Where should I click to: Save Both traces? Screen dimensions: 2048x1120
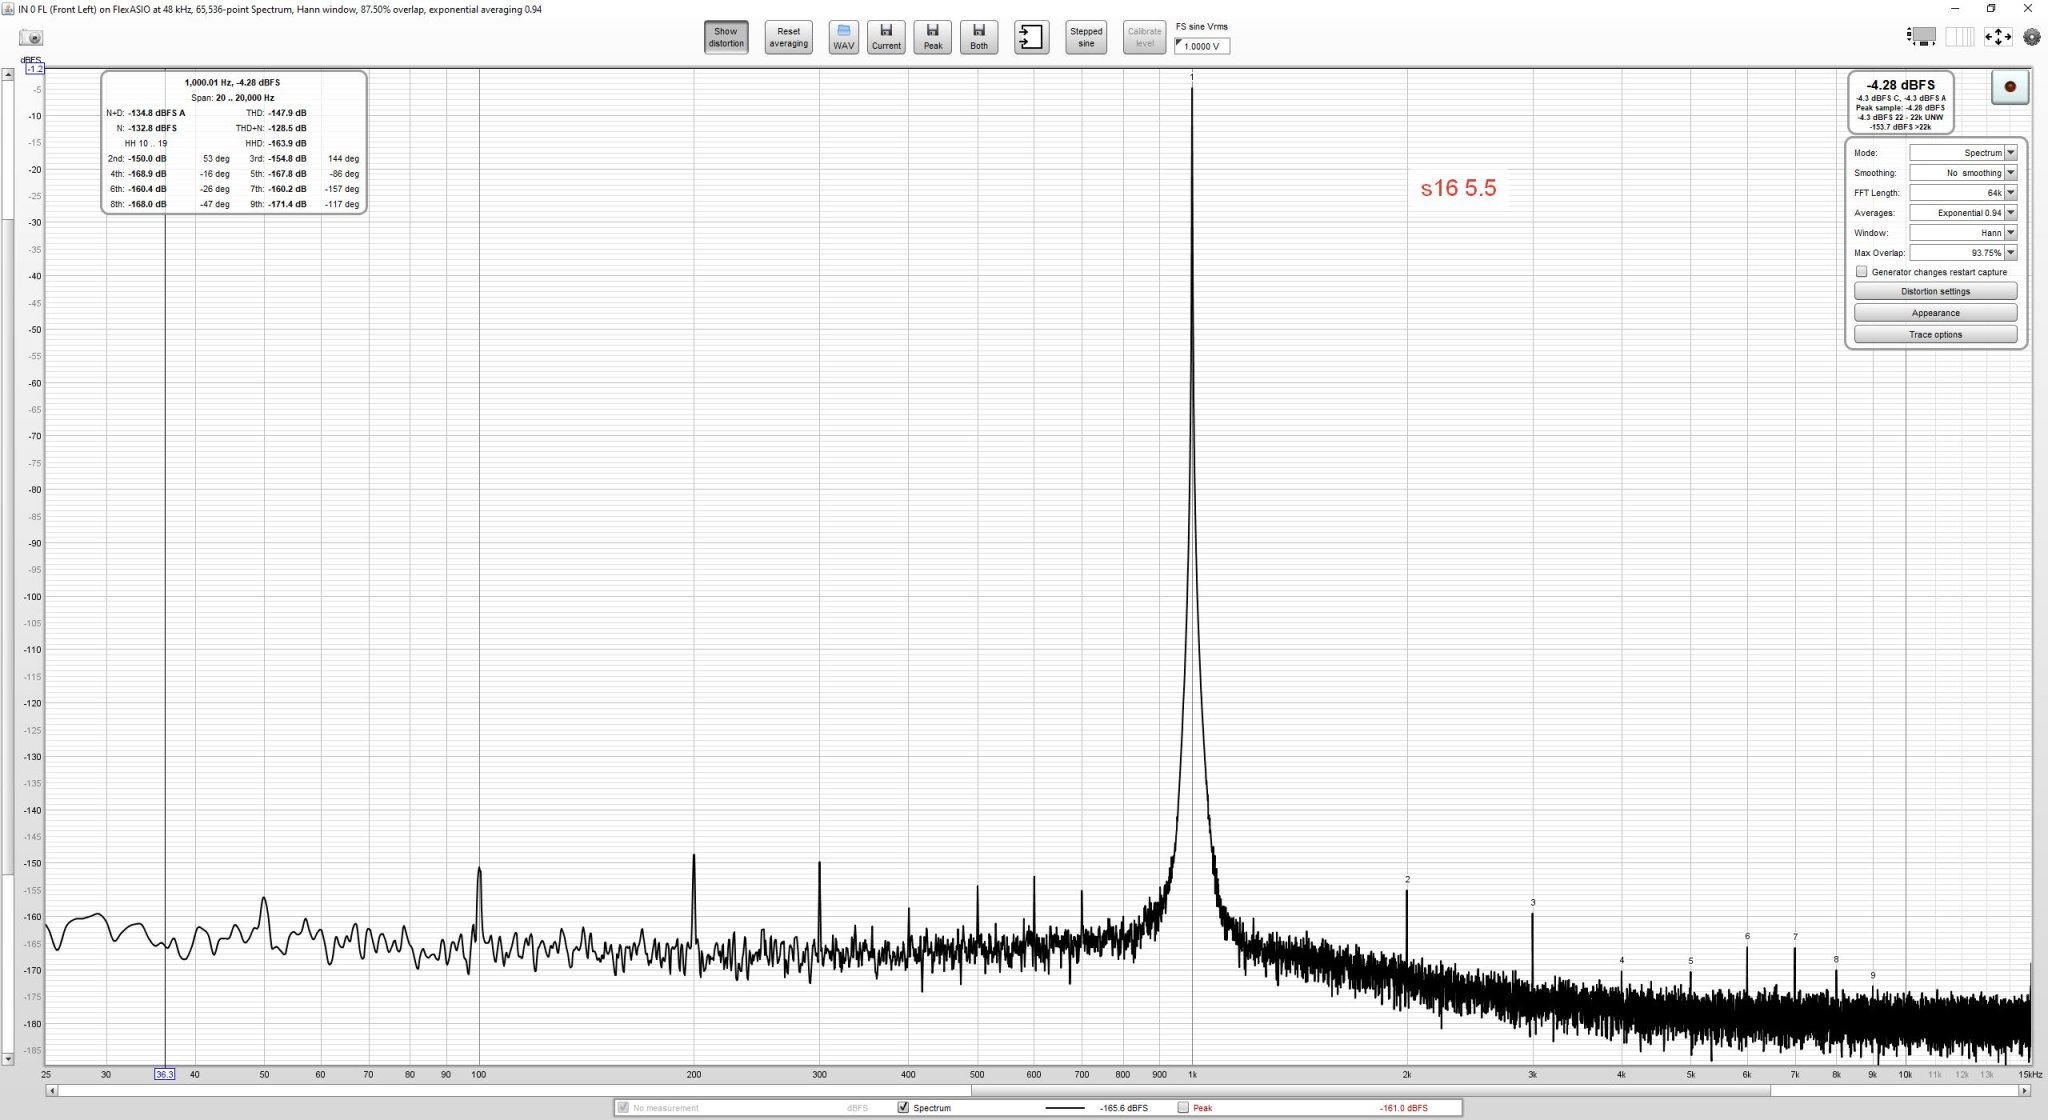[979, 37]
